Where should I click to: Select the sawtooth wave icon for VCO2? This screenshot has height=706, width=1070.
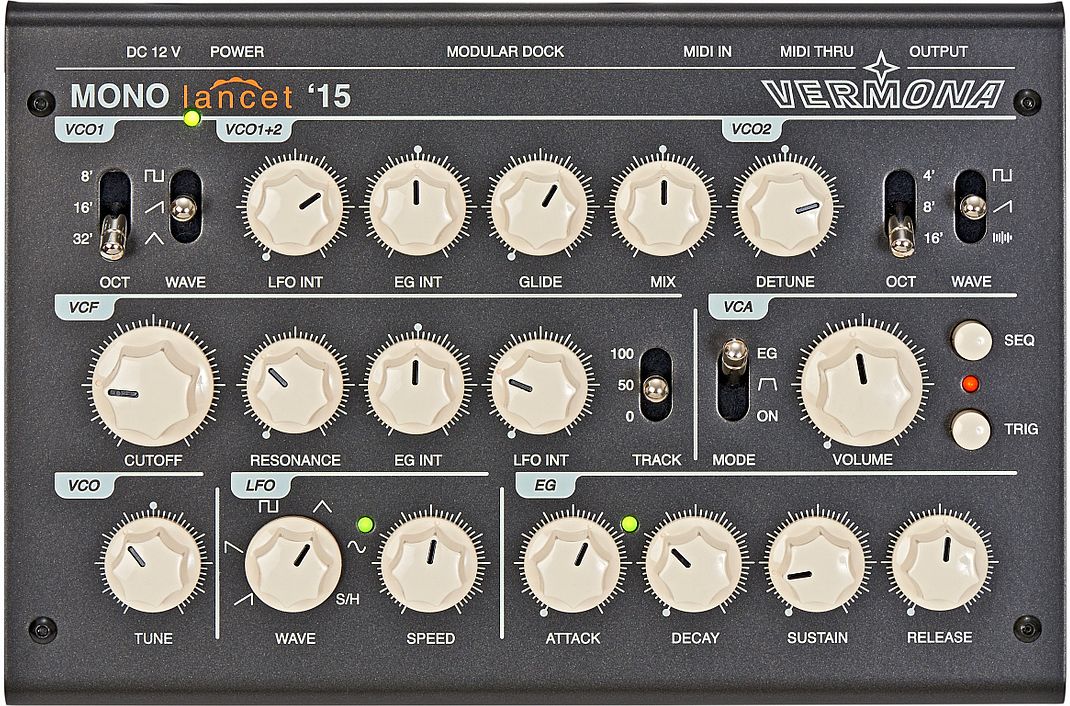(1002, 206)
